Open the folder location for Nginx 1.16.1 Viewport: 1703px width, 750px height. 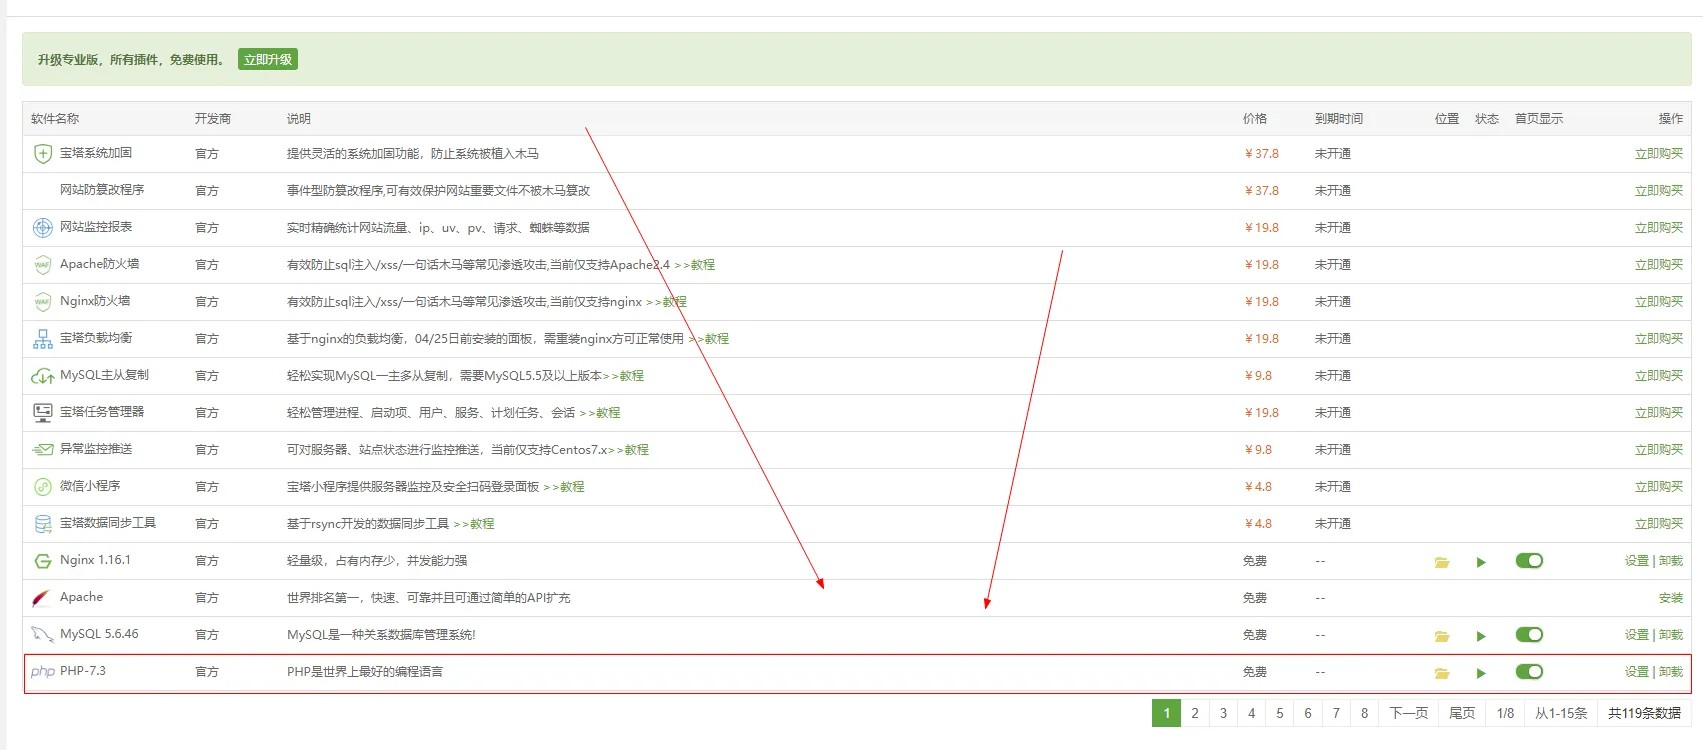coord(1442,562)
